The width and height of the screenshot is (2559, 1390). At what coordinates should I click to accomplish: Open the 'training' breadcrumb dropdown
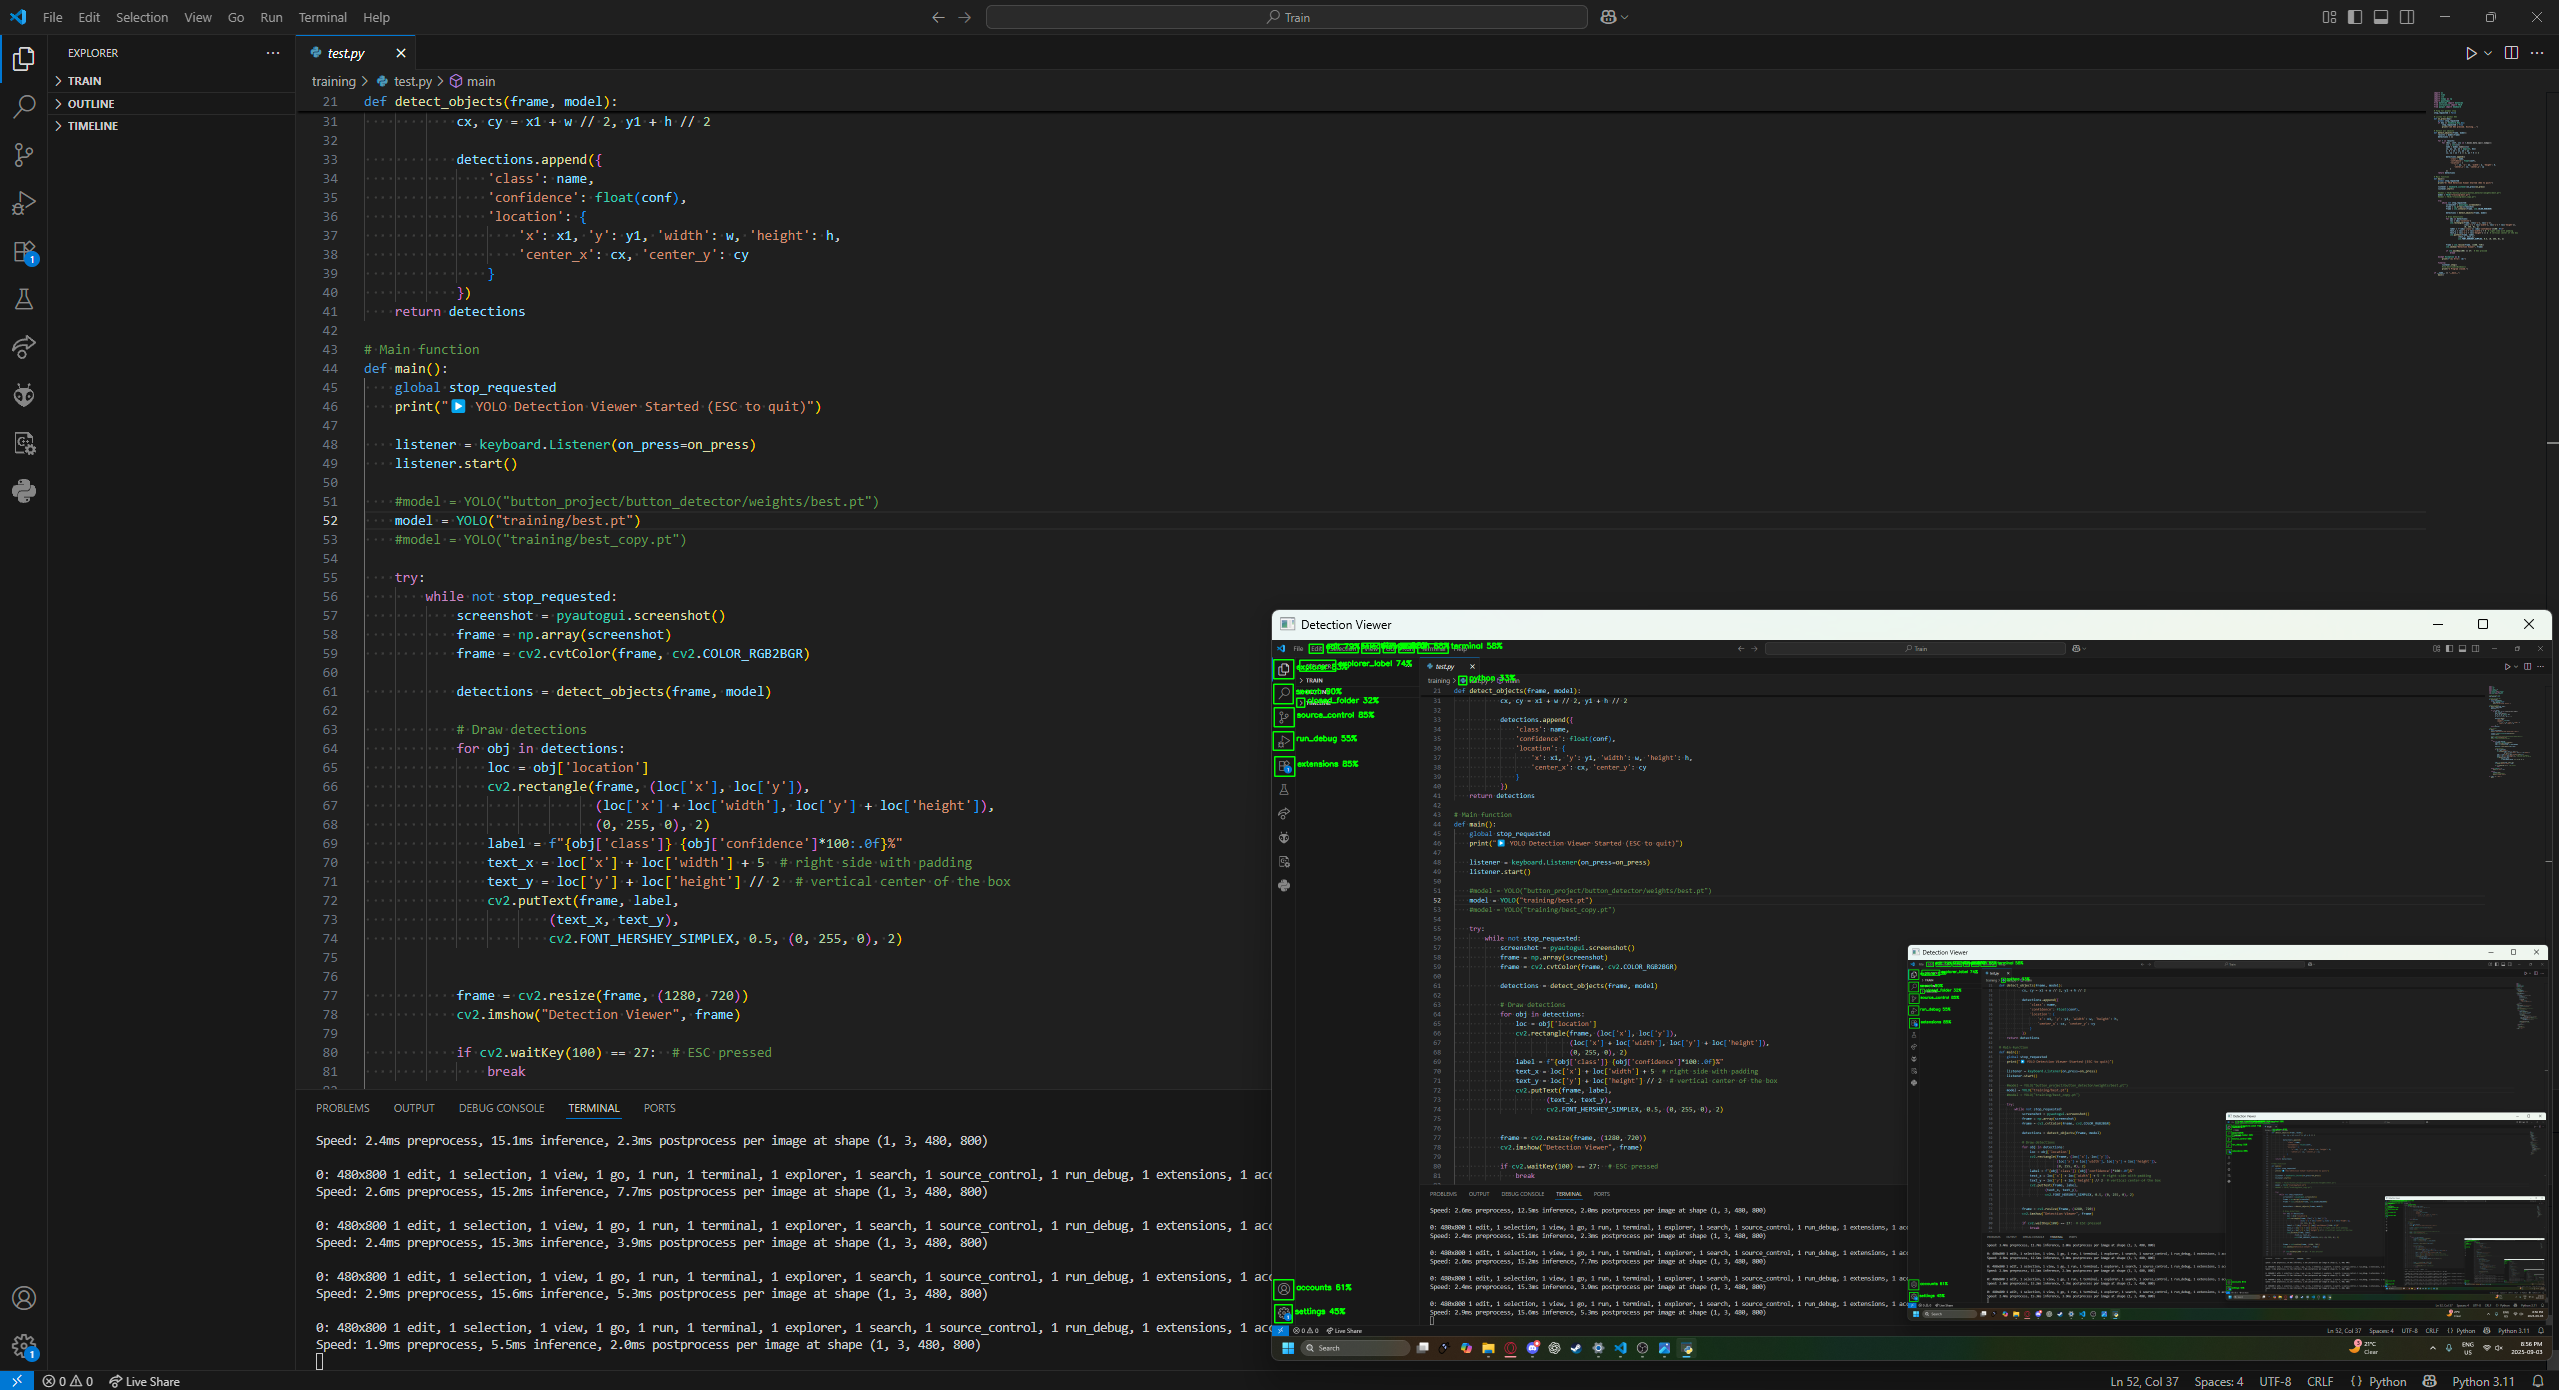[x=333, y=81]
